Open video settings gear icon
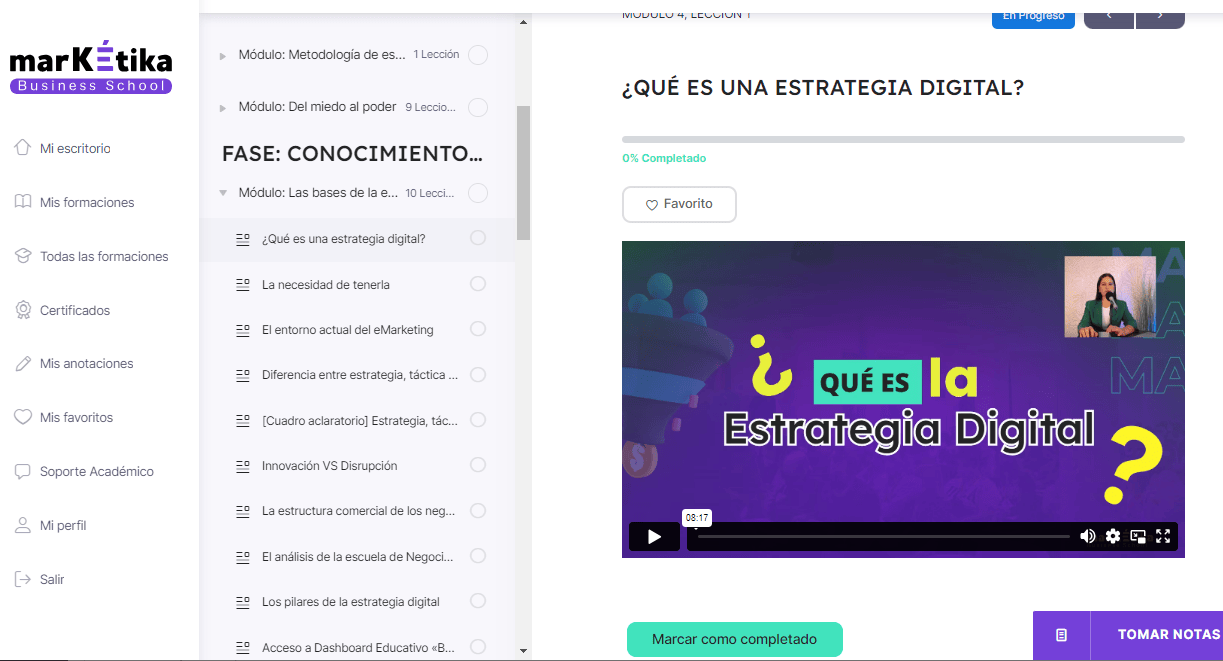 (1113, 537)
